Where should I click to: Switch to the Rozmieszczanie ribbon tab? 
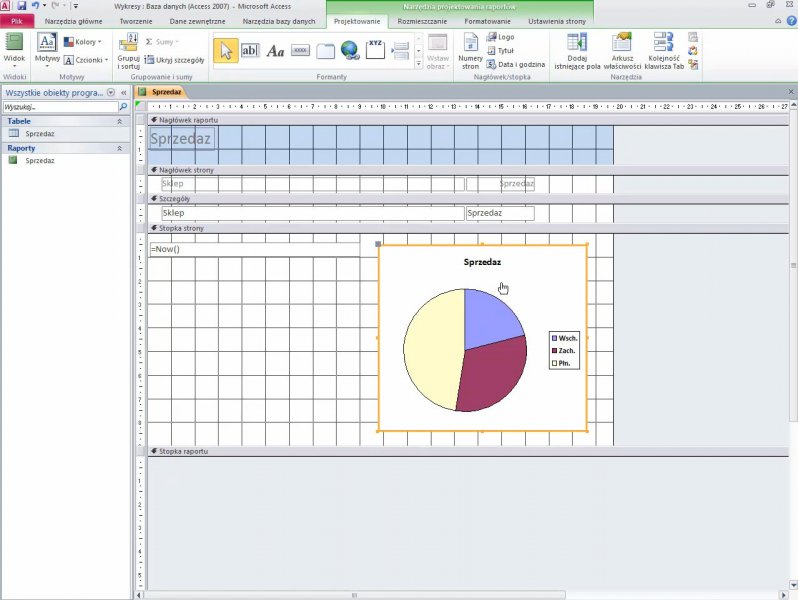[x=421, y=21]
